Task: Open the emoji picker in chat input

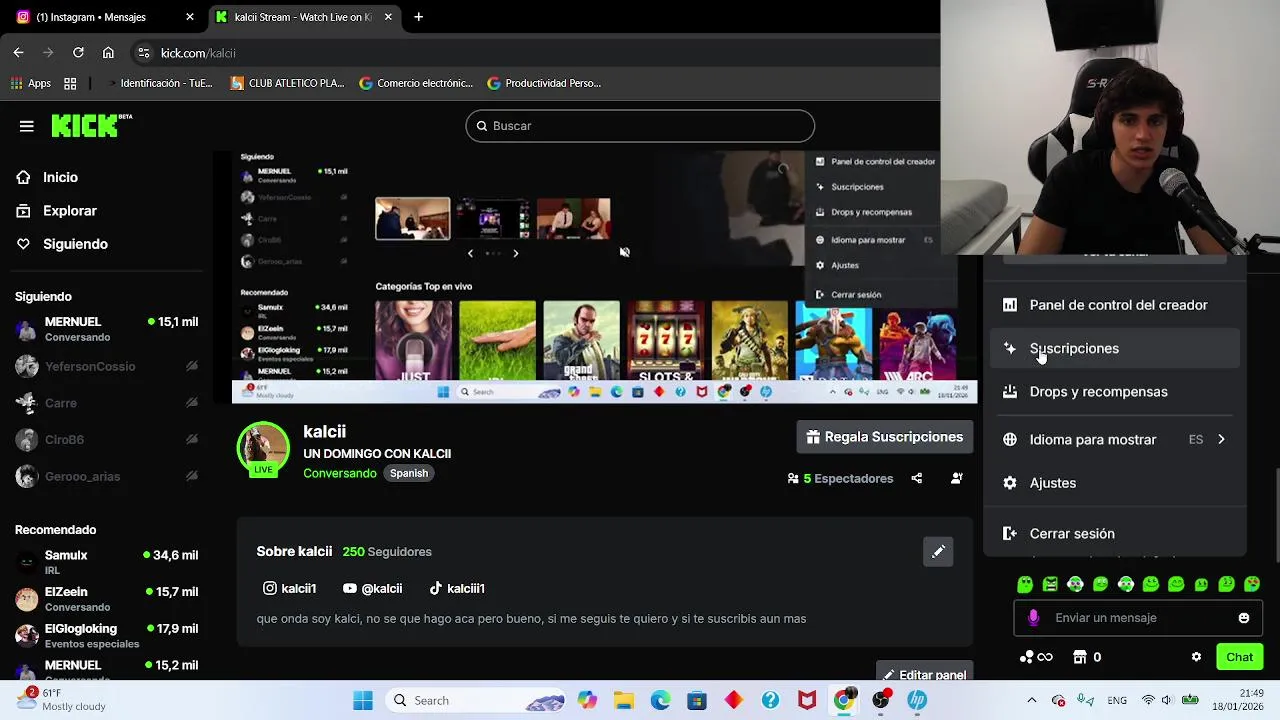Action: (x=1244, y=618)
